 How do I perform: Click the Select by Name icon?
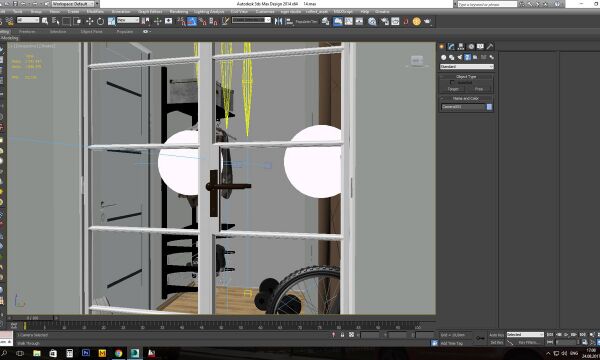tap(56, 21)
